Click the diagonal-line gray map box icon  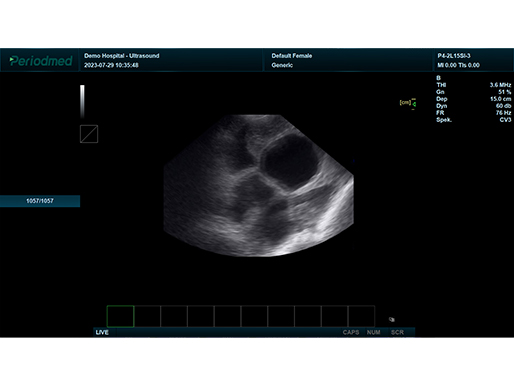point(89,134)
